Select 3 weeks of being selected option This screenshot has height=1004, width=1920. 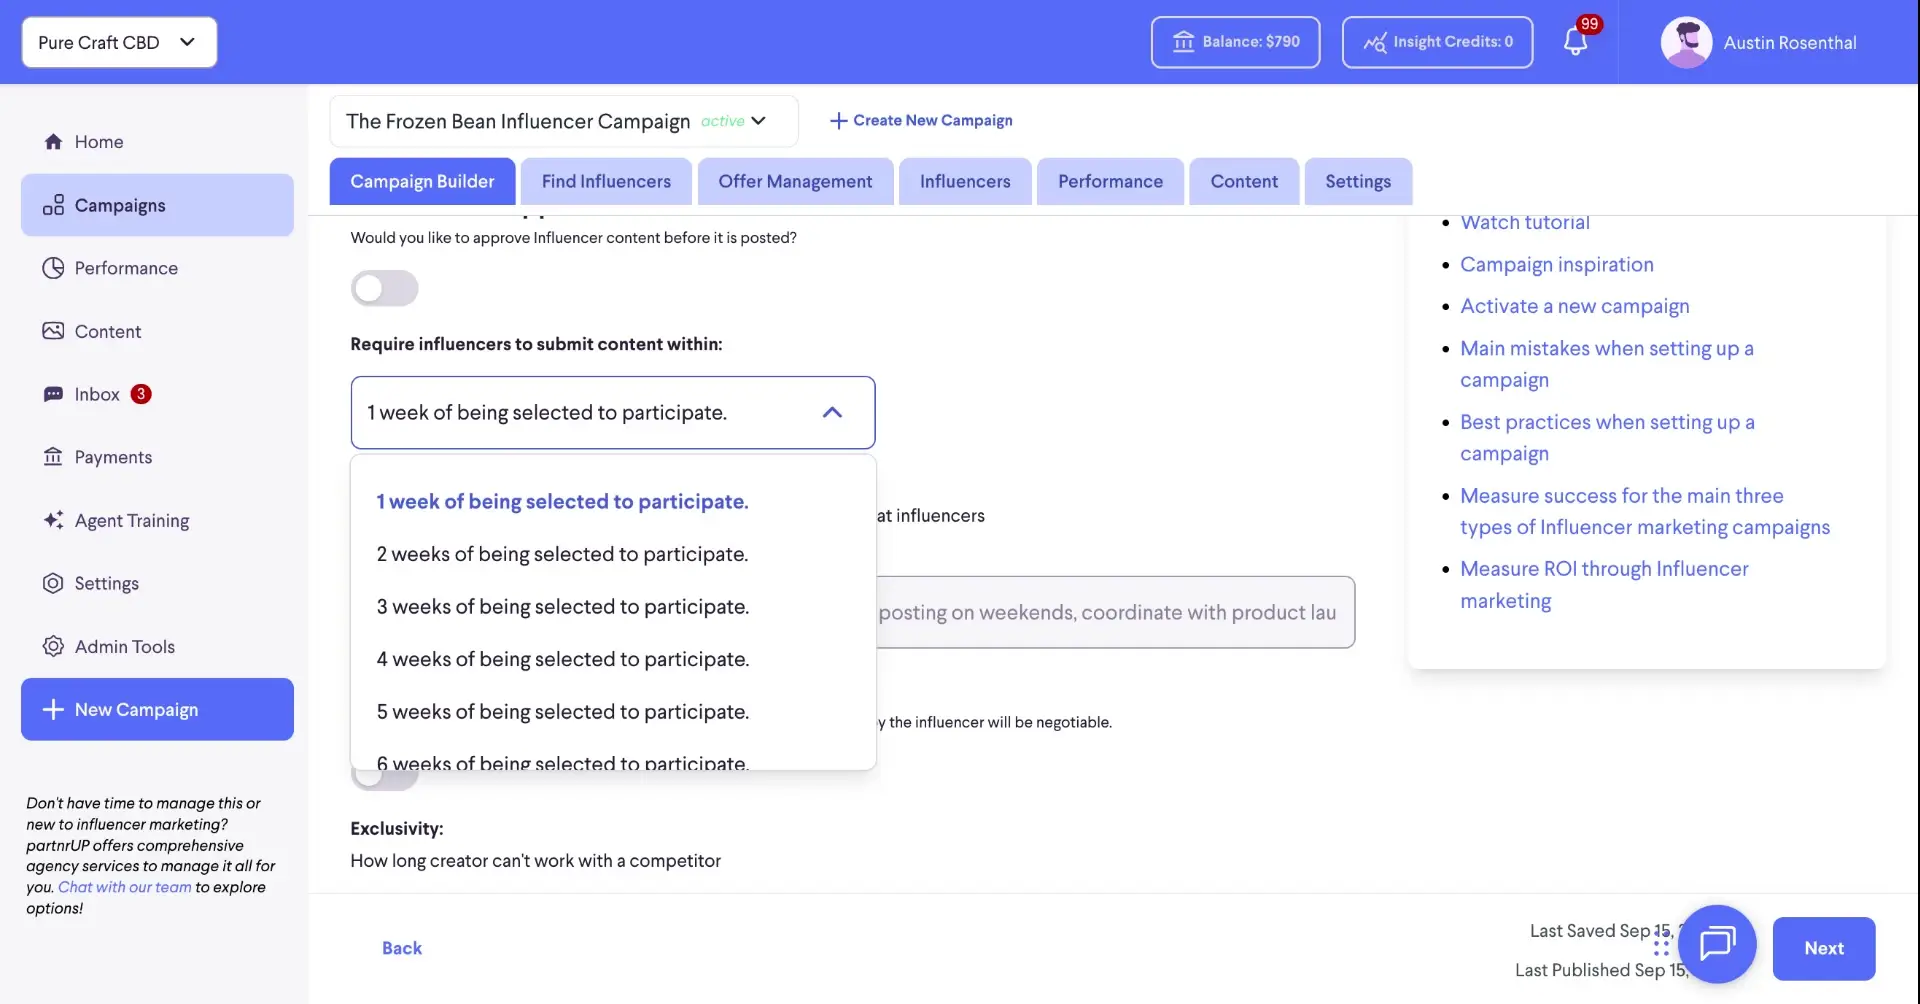[562, 606]
